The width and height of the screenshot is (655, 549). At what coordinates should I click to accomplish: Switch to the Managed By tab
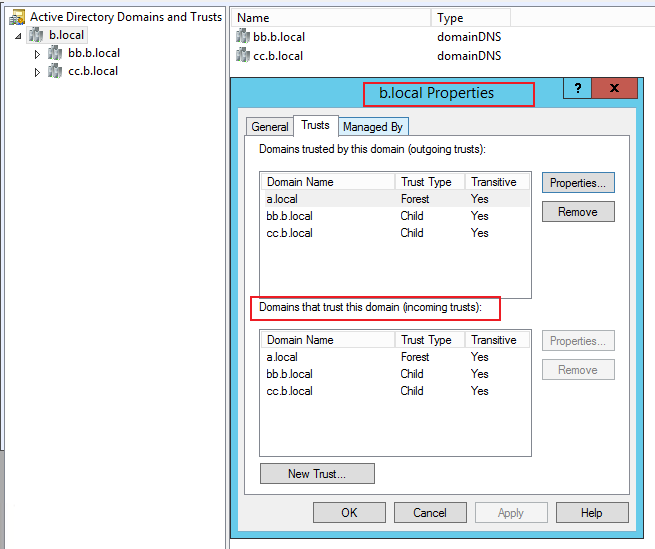pyautogui.click(x=373, y=127)
